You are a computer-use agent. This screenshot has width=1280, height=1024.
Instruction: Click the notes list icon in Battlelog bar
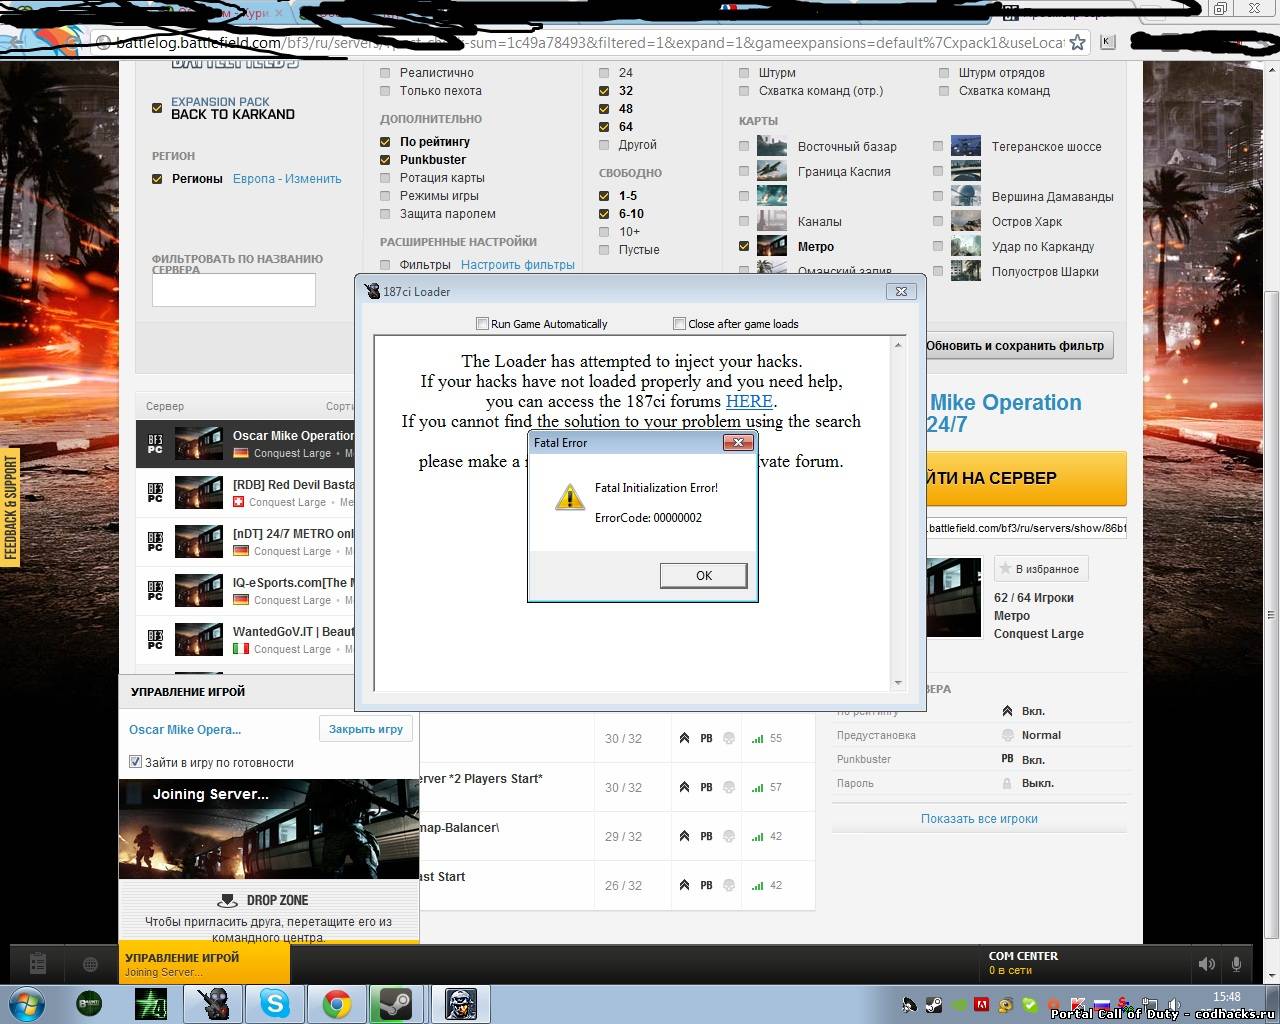tap(38, 964)
